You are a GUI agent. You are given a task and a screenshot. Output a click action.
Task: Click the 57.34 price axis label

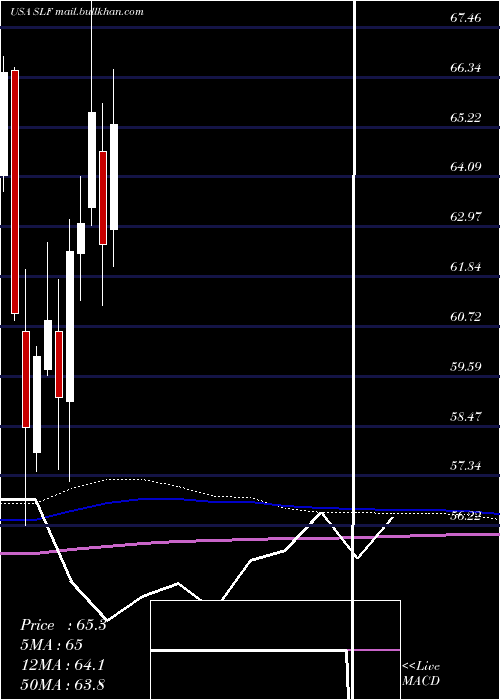(466, 466)
